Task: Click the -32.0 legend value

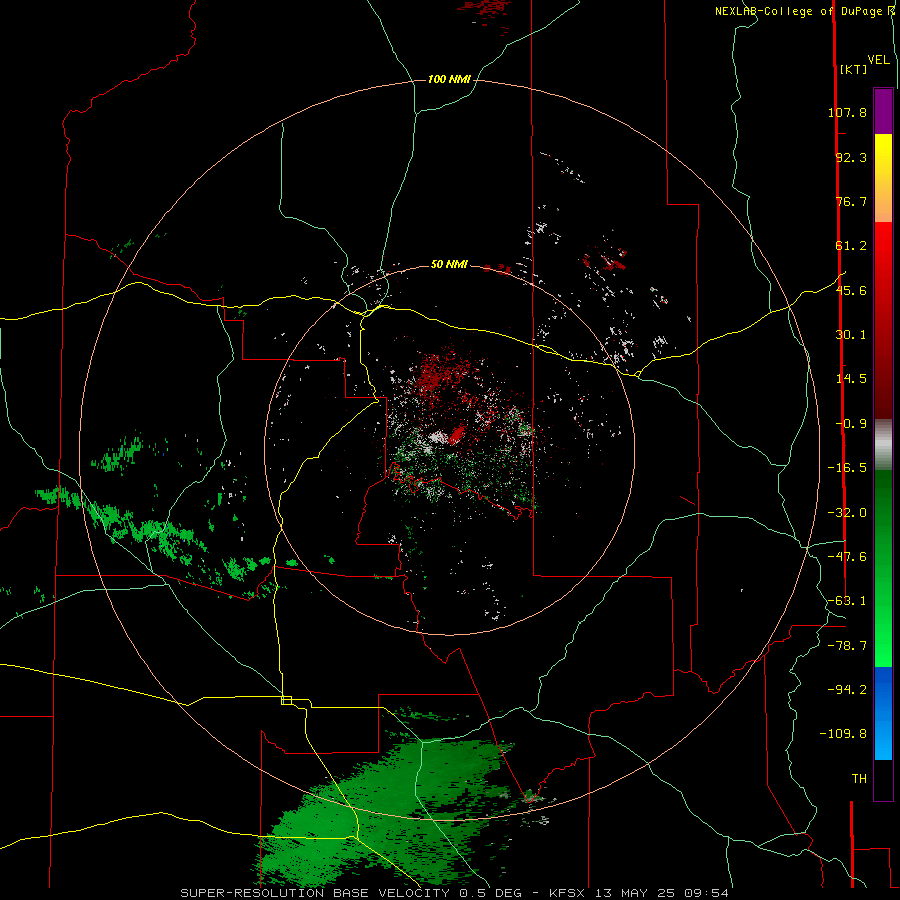Action: click(x=847, y=513)
